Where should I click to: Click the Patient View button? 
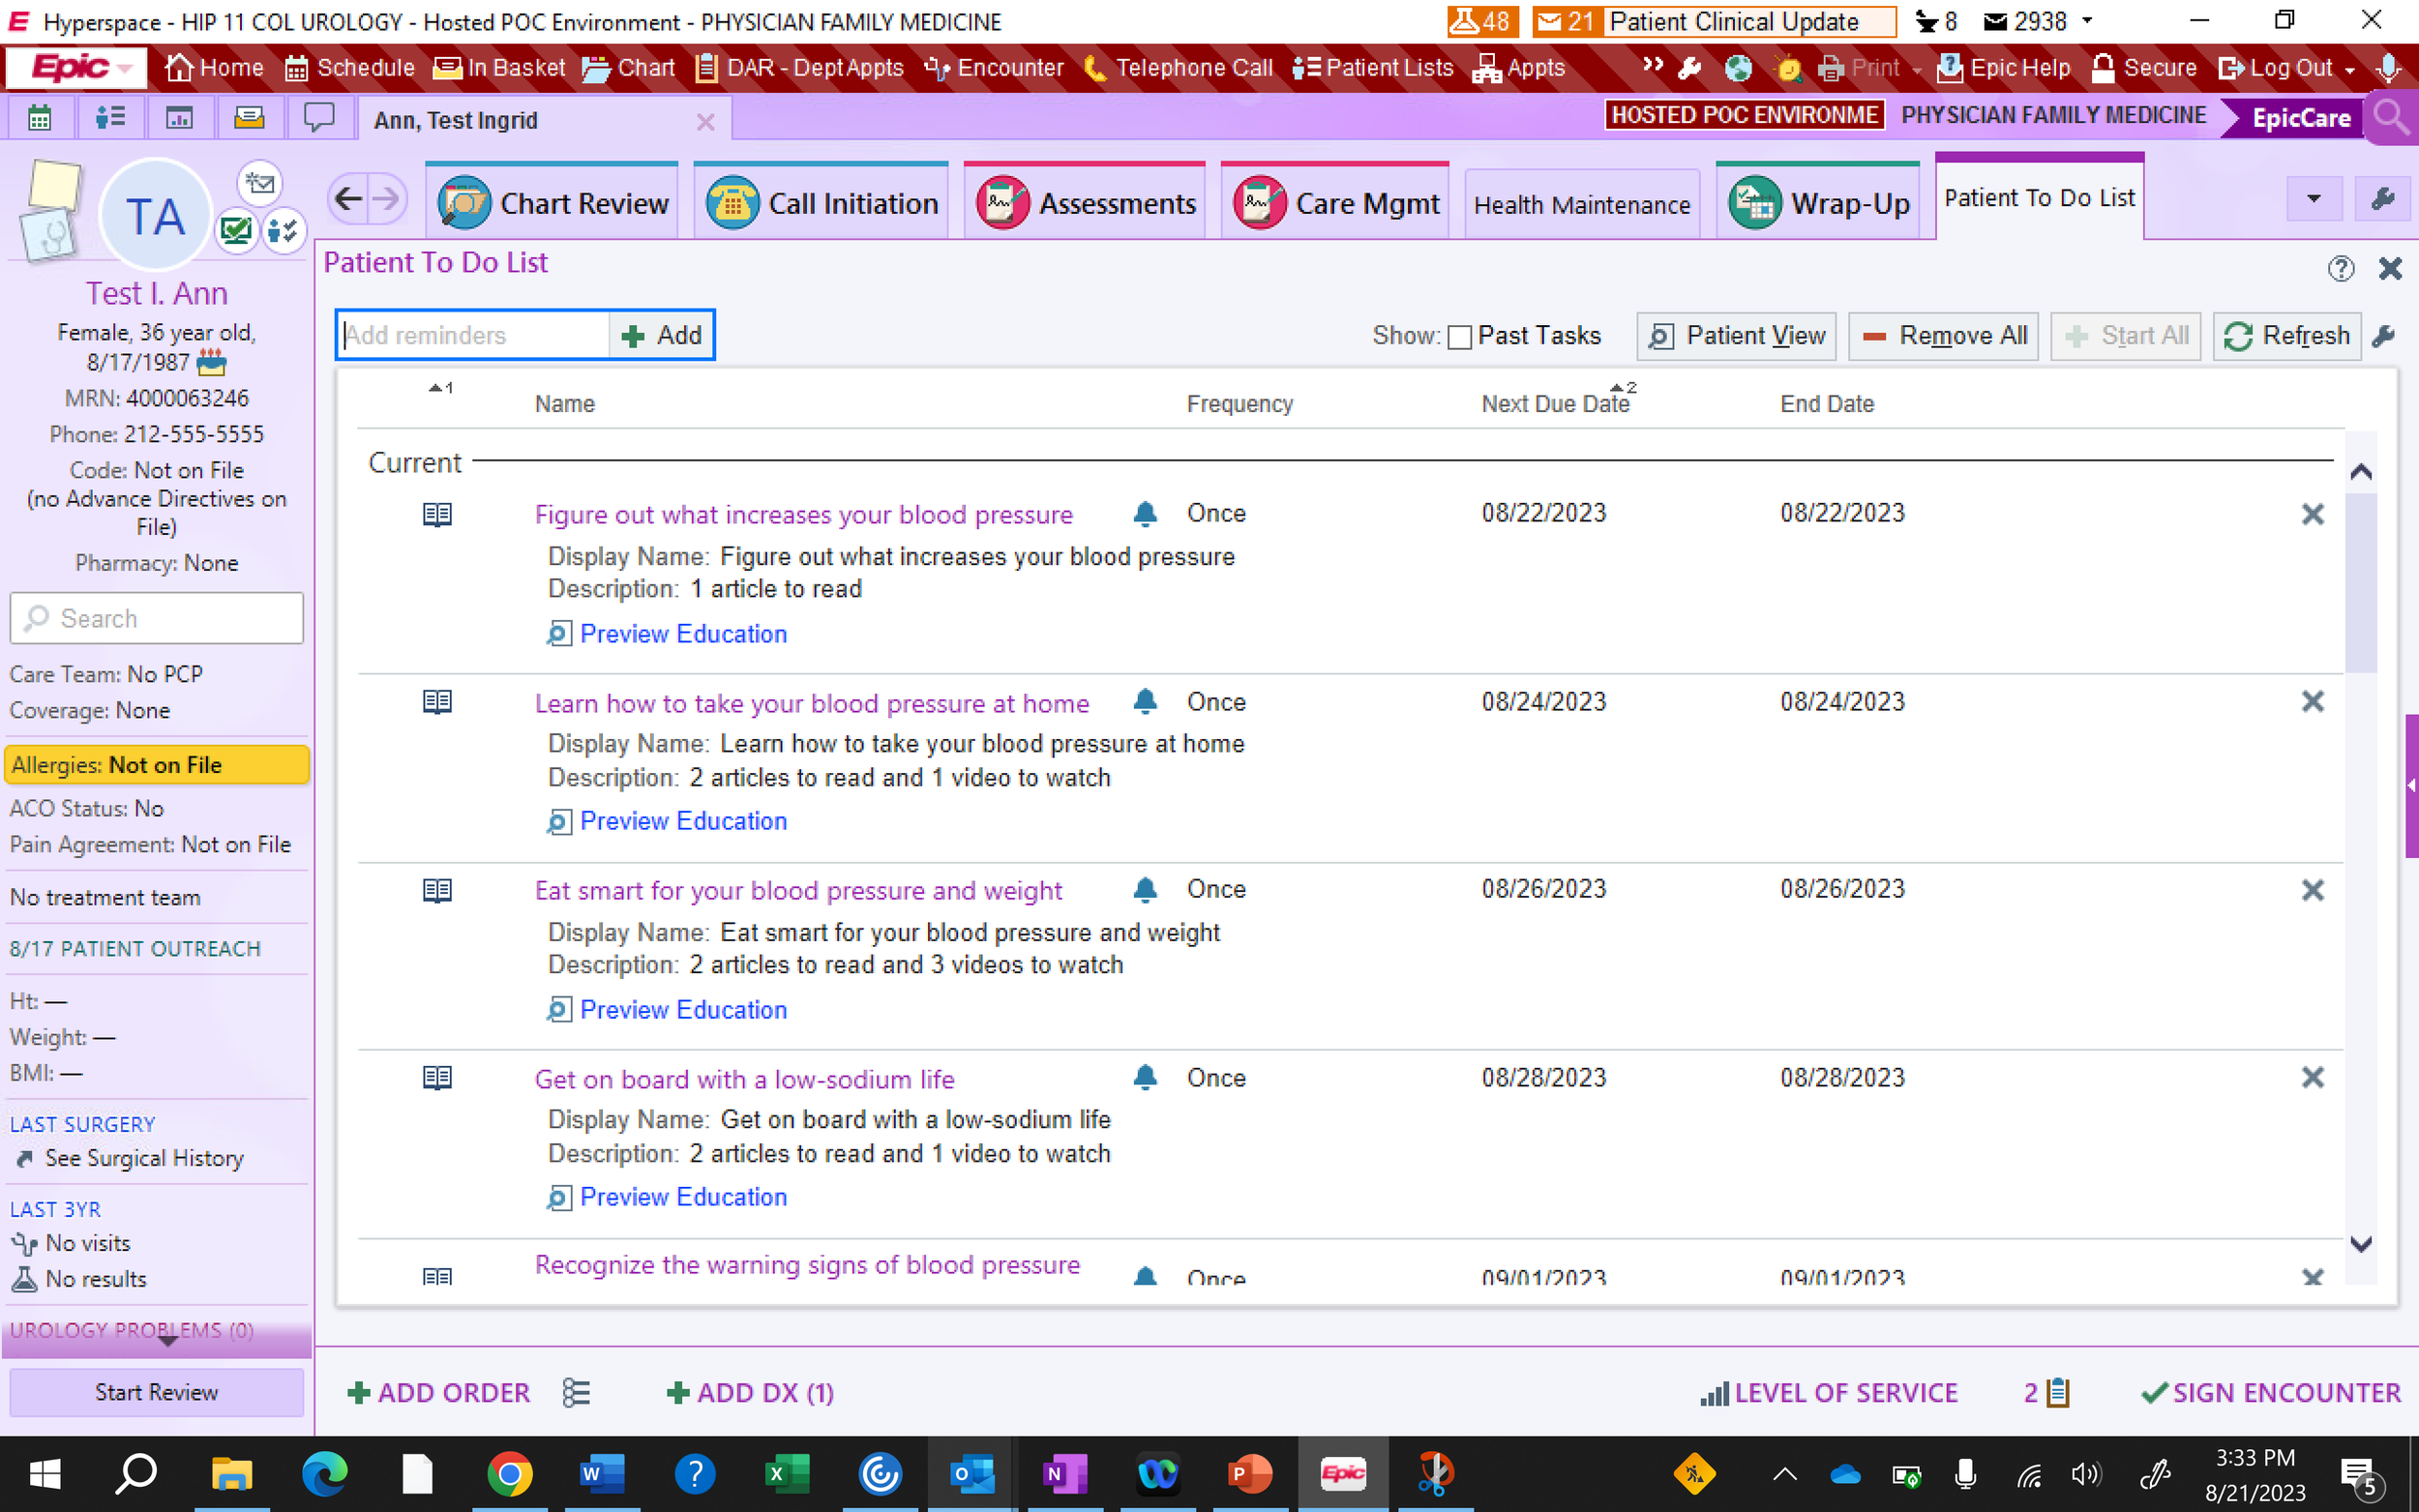(x=1736, y=336)
